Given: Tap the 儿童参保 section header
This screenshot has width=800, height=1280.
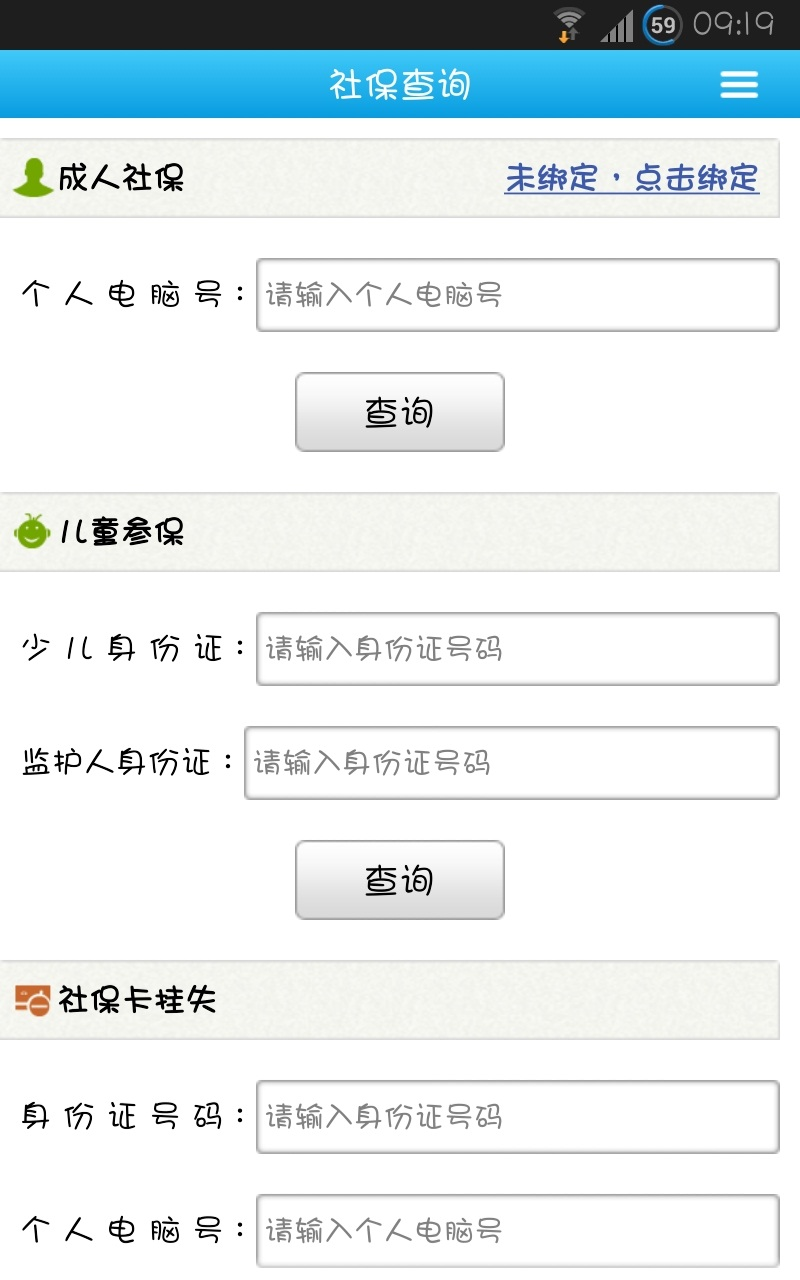Looking at the screenshot, I should point(122,531).
